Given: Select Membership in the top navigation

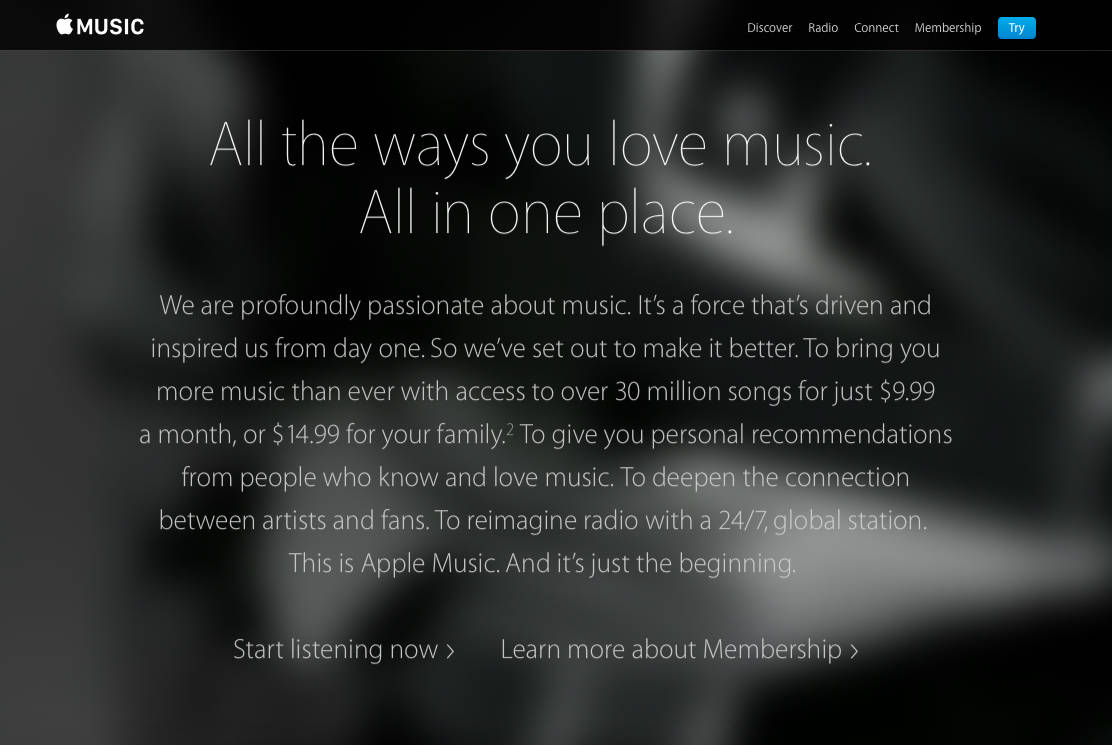Looking at the screenshot, I should click(x=947, y=28).
